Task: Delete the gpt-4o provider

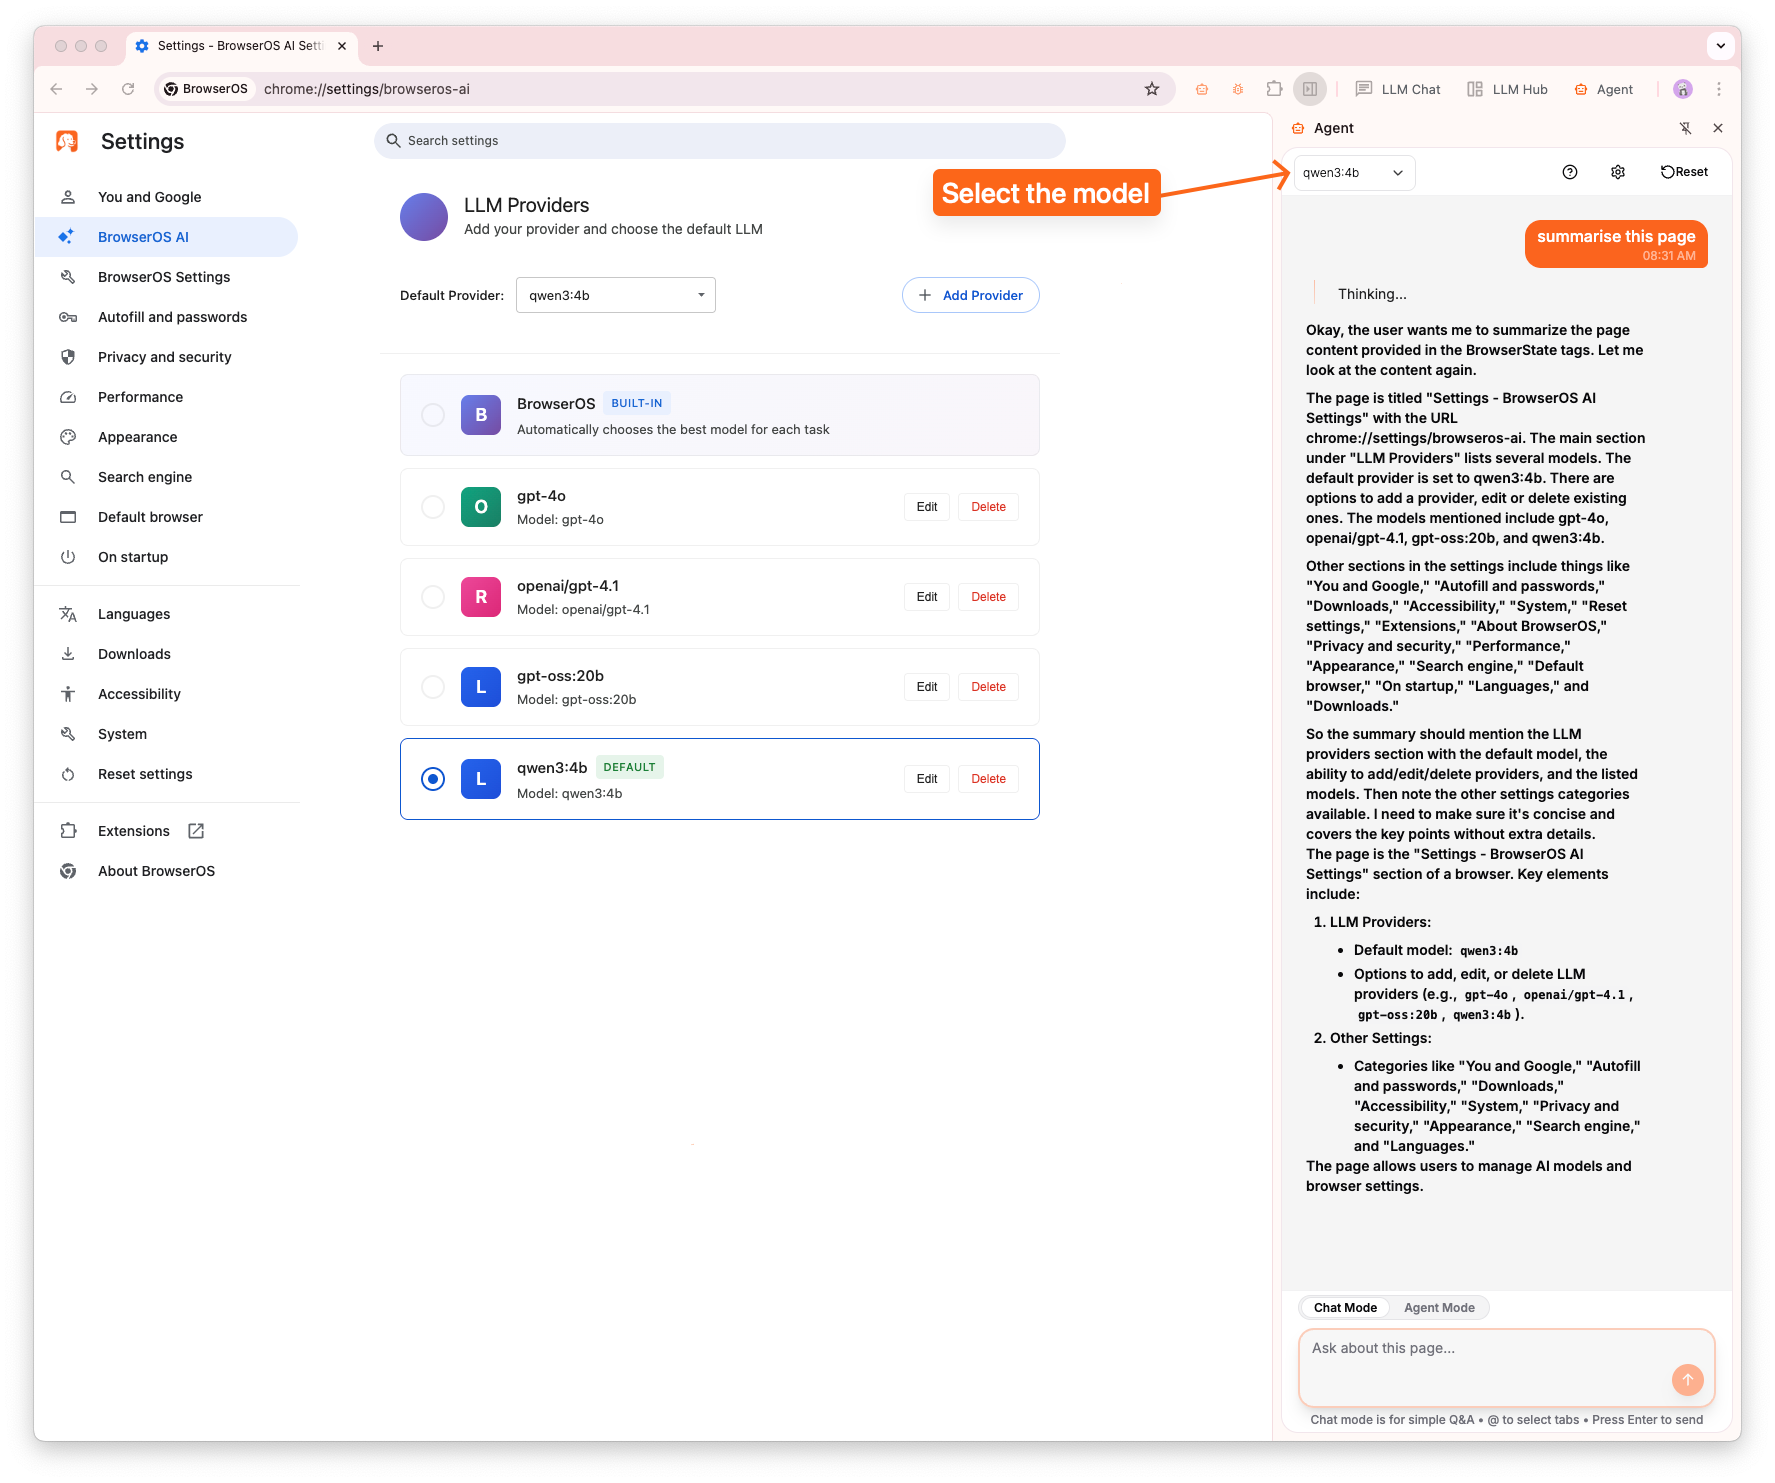Action: (988, 507)
